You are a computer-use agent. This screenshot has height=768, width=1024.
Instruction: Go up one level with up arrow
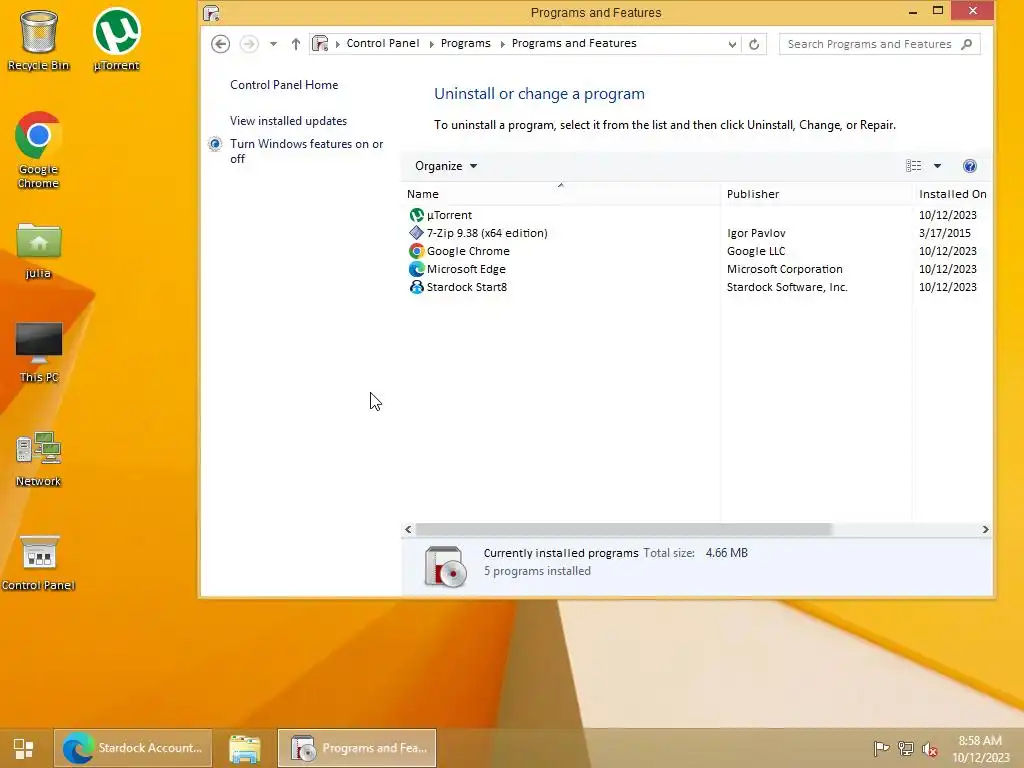(296, 44)
